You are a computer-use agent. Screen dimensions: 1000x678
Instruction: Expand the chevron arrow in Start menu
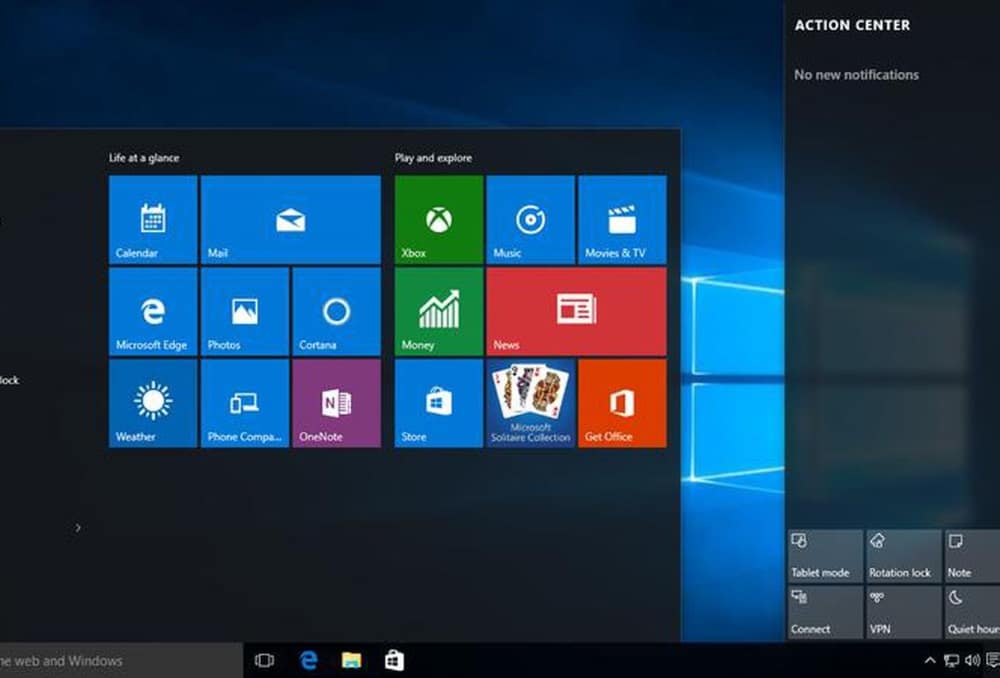[78, 528]
